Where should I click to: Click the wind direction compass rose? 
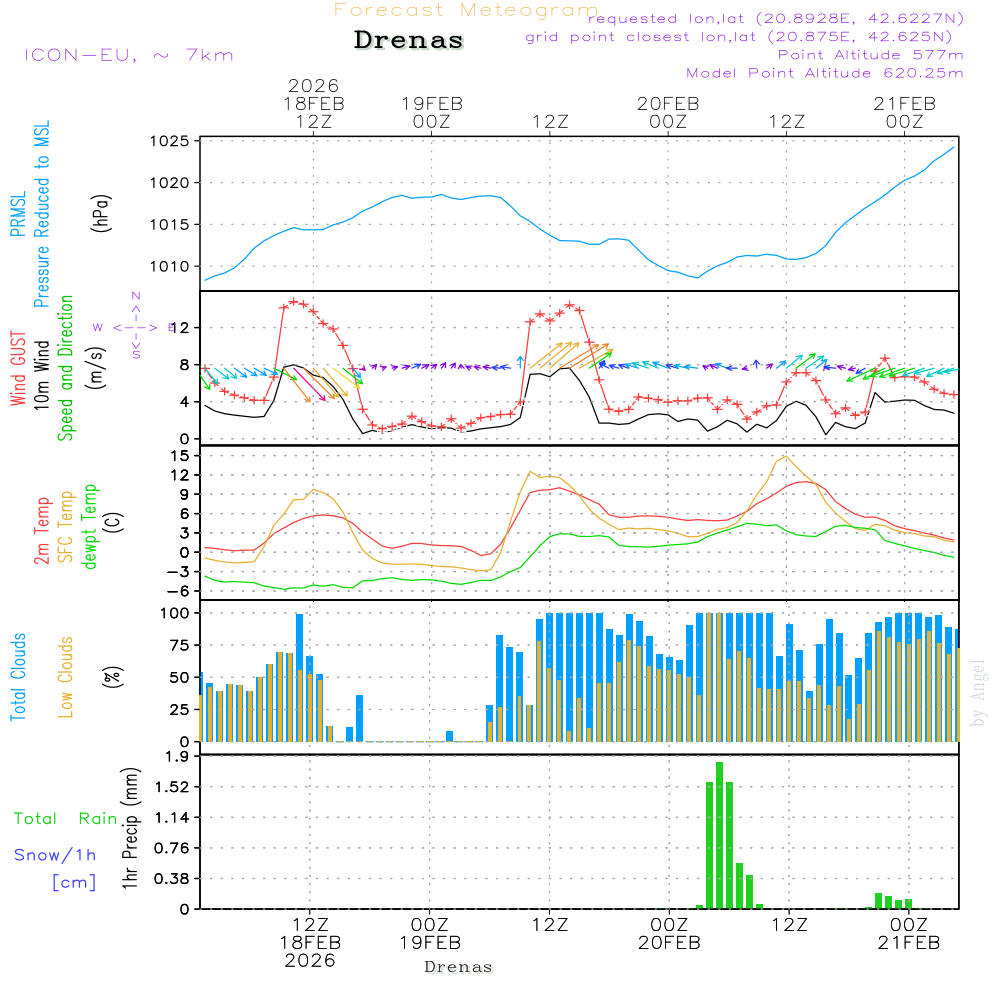[x=135, y=326]
